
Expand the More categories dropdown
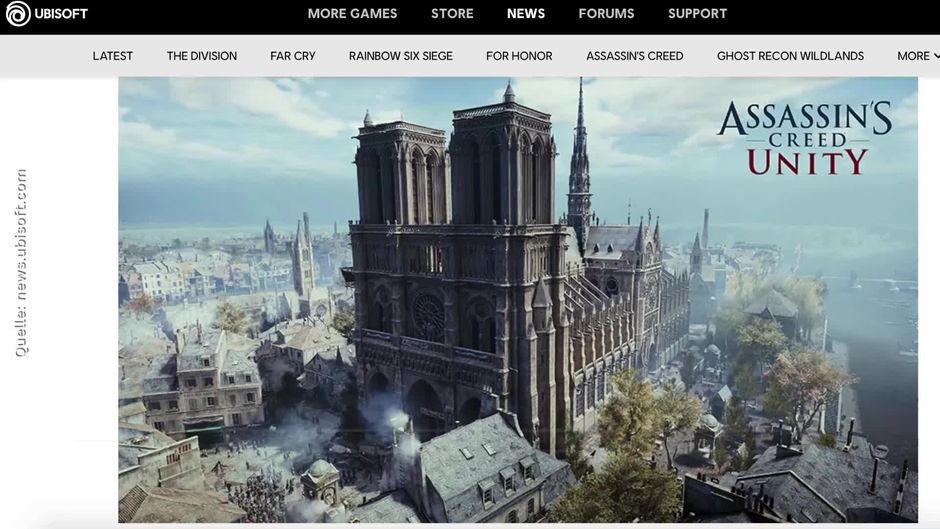point(913,56)
